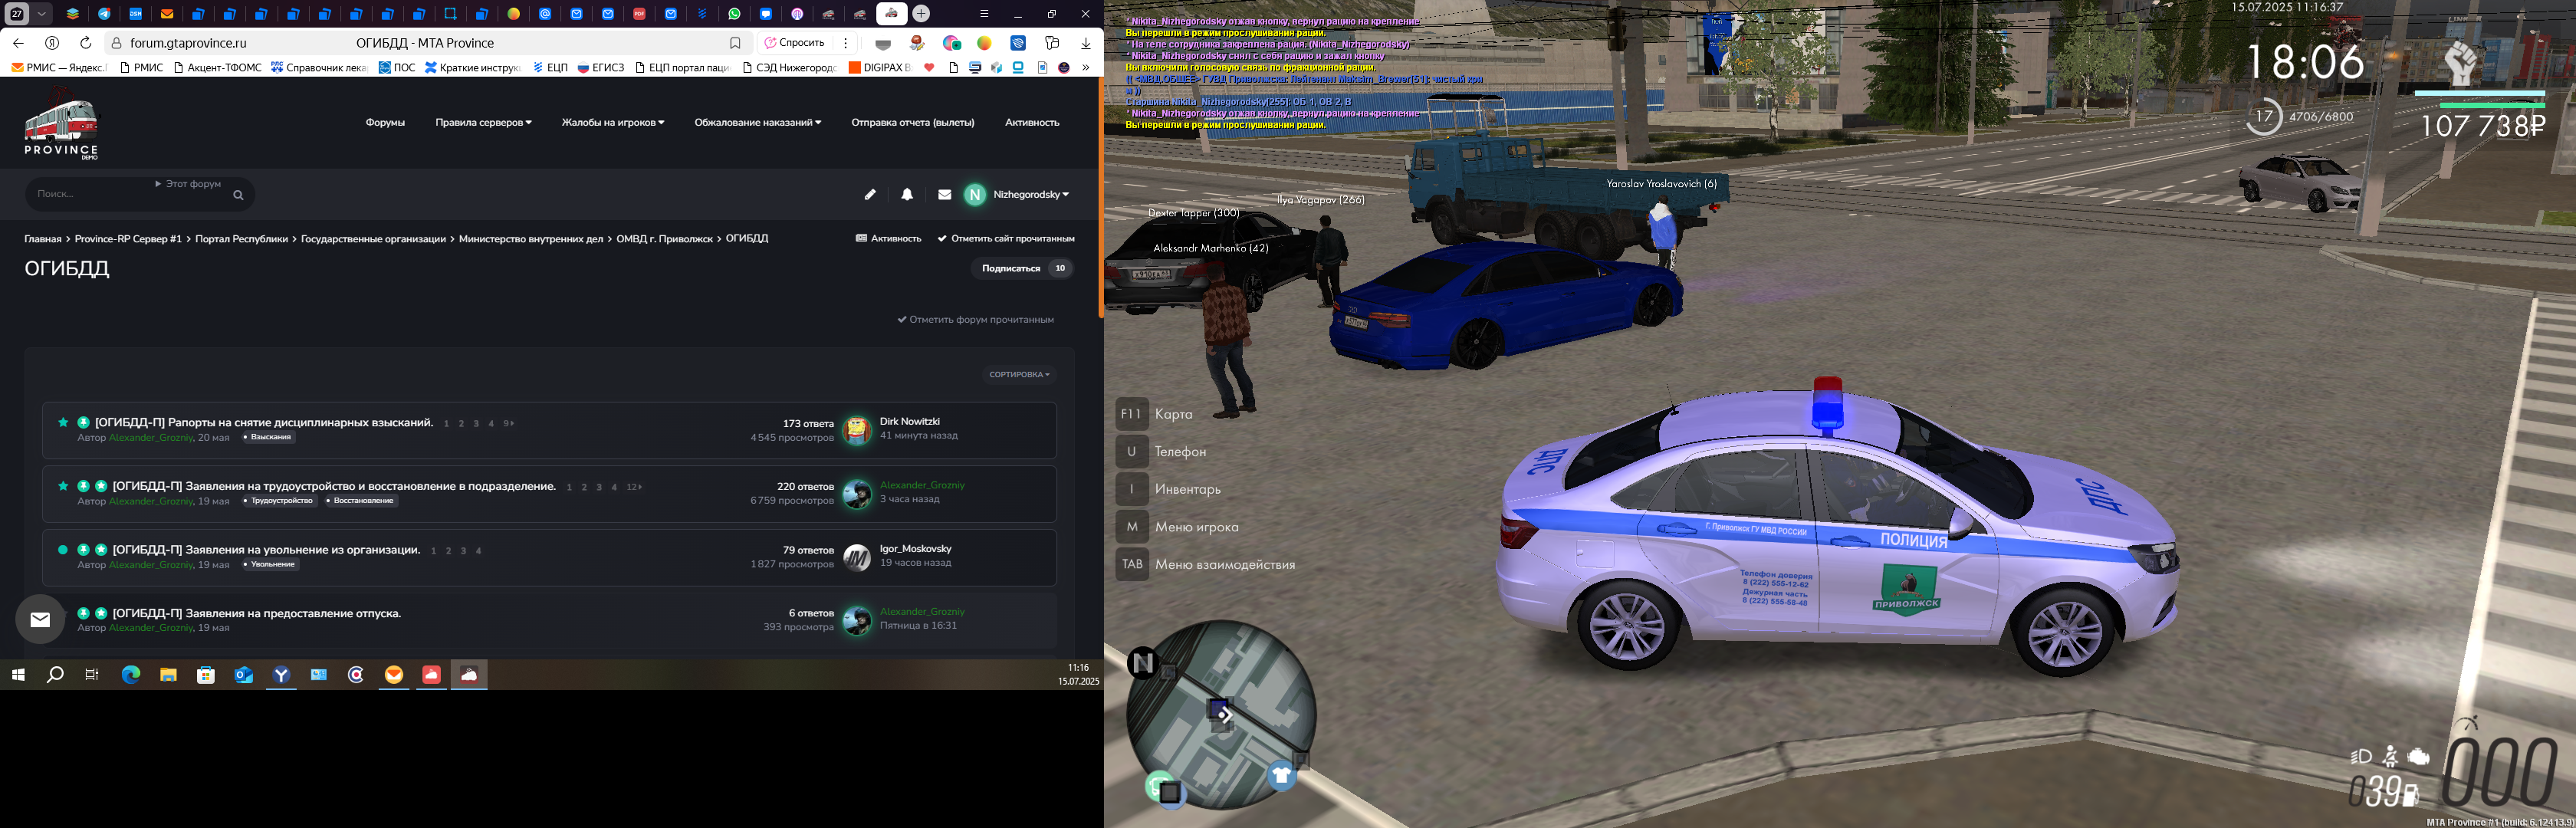Open the Windows Start menu
The width and height of the screenshot is (2576, 828).
tap(18, 675)
